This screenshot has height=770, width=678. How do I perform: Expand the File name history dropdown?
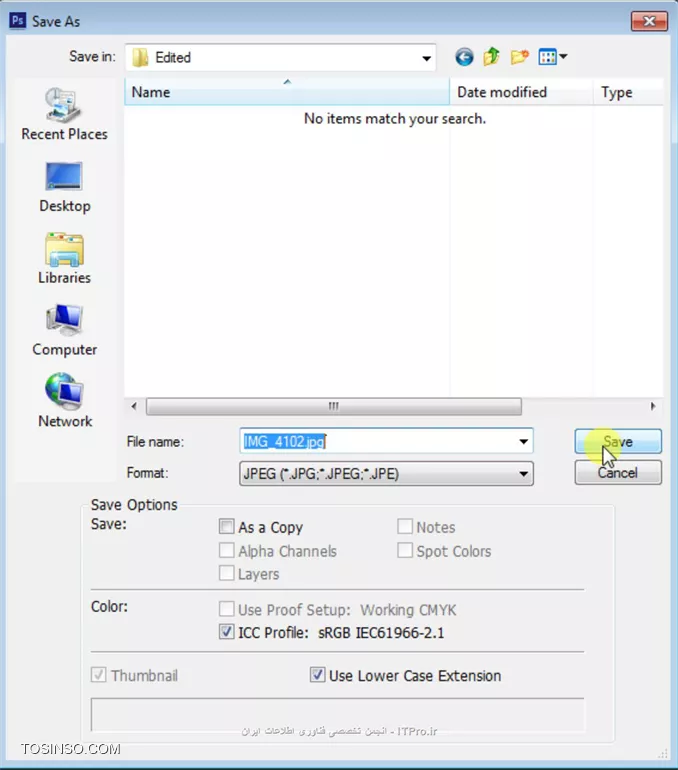click(524, 441)
